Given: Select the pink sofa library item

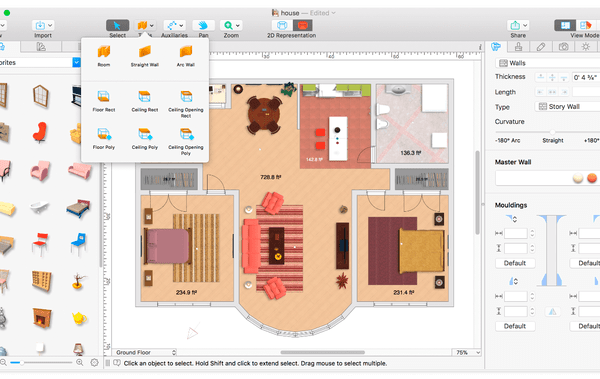Looking at the screenshot, I should click(80, 171).
